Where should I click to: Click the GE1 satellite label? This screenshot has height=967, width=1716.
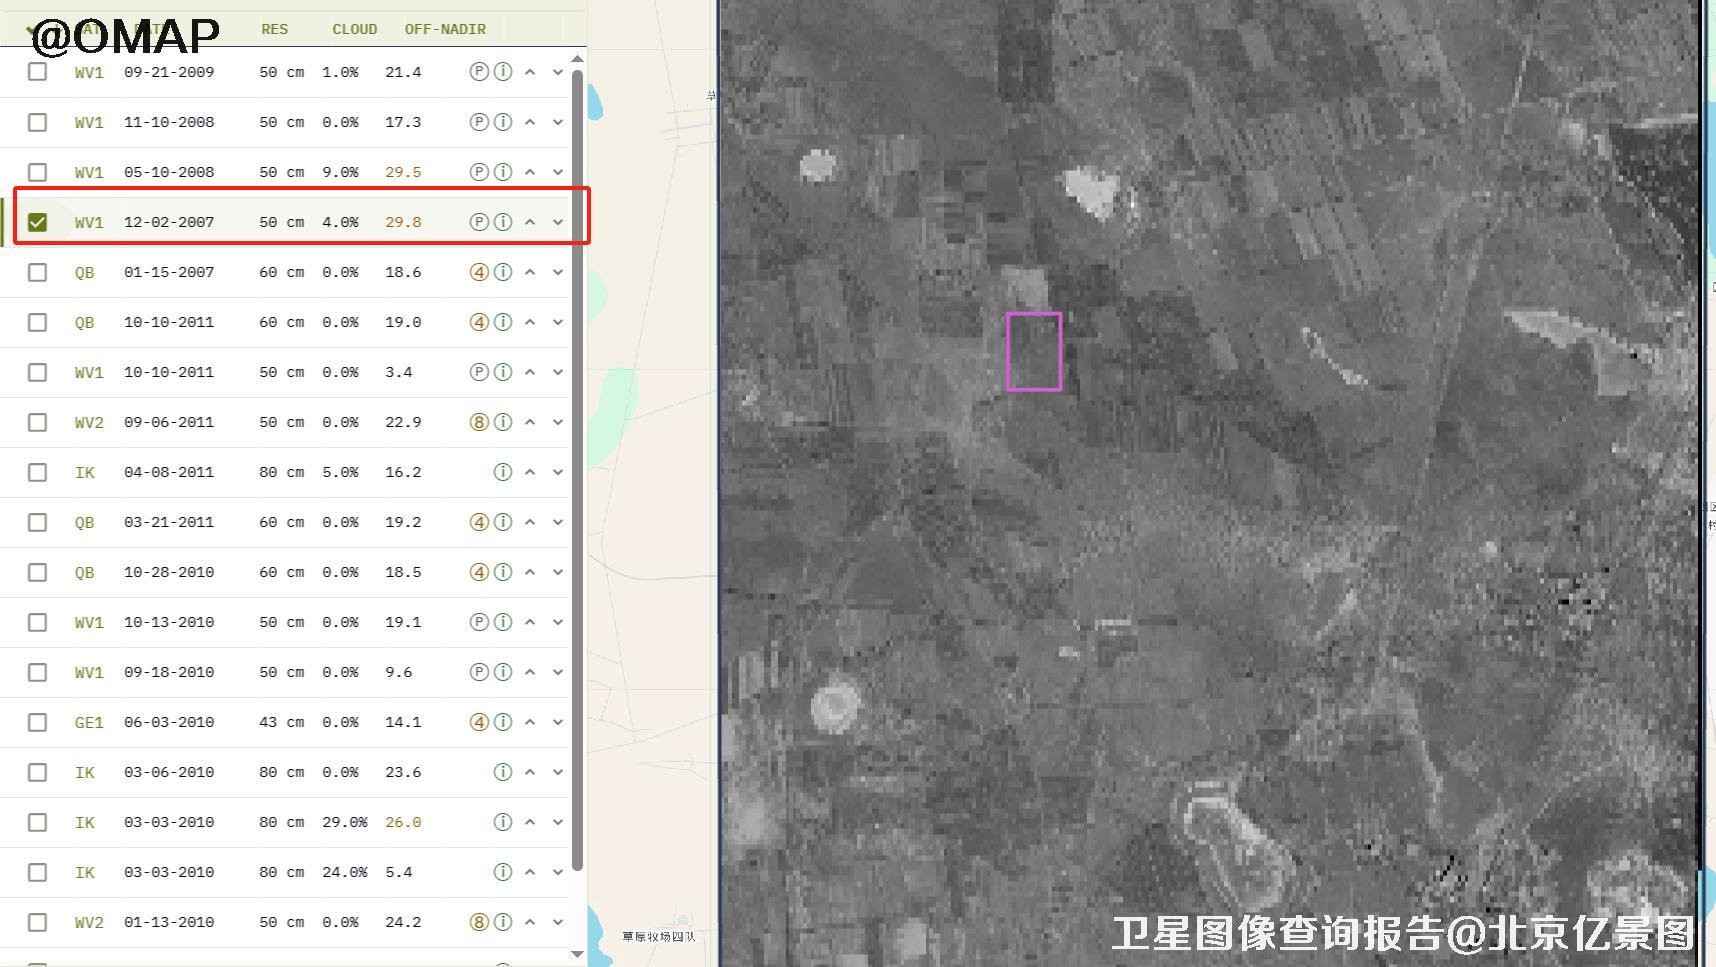[89, 722]
